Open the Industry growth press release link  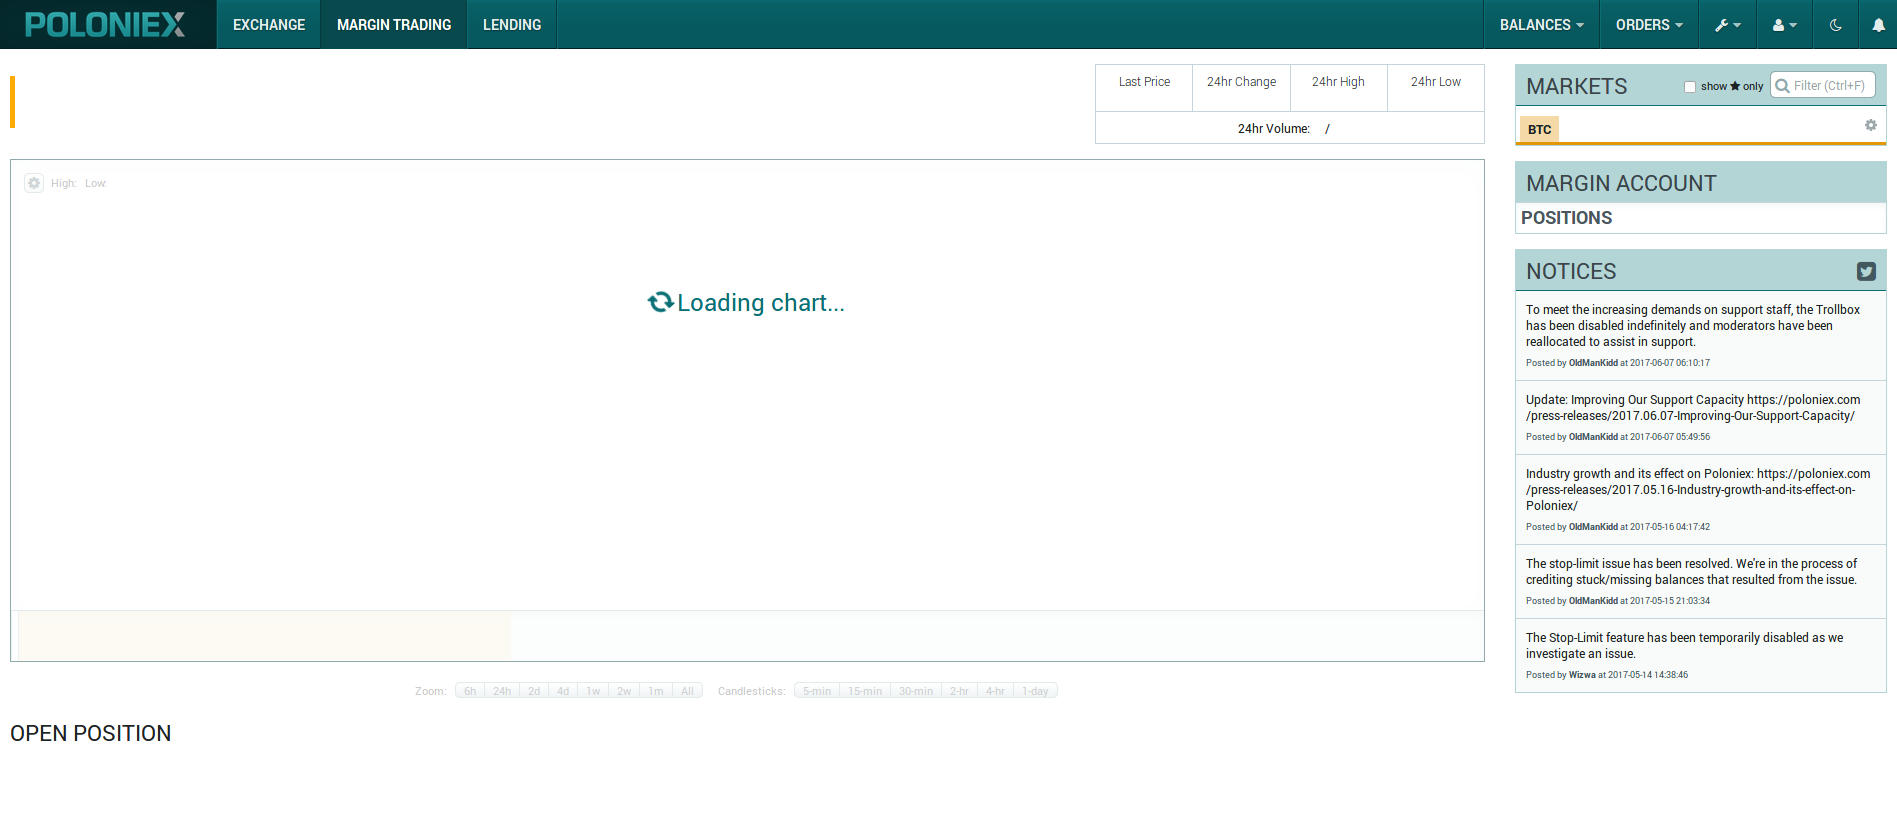[x=1698, y=490]
